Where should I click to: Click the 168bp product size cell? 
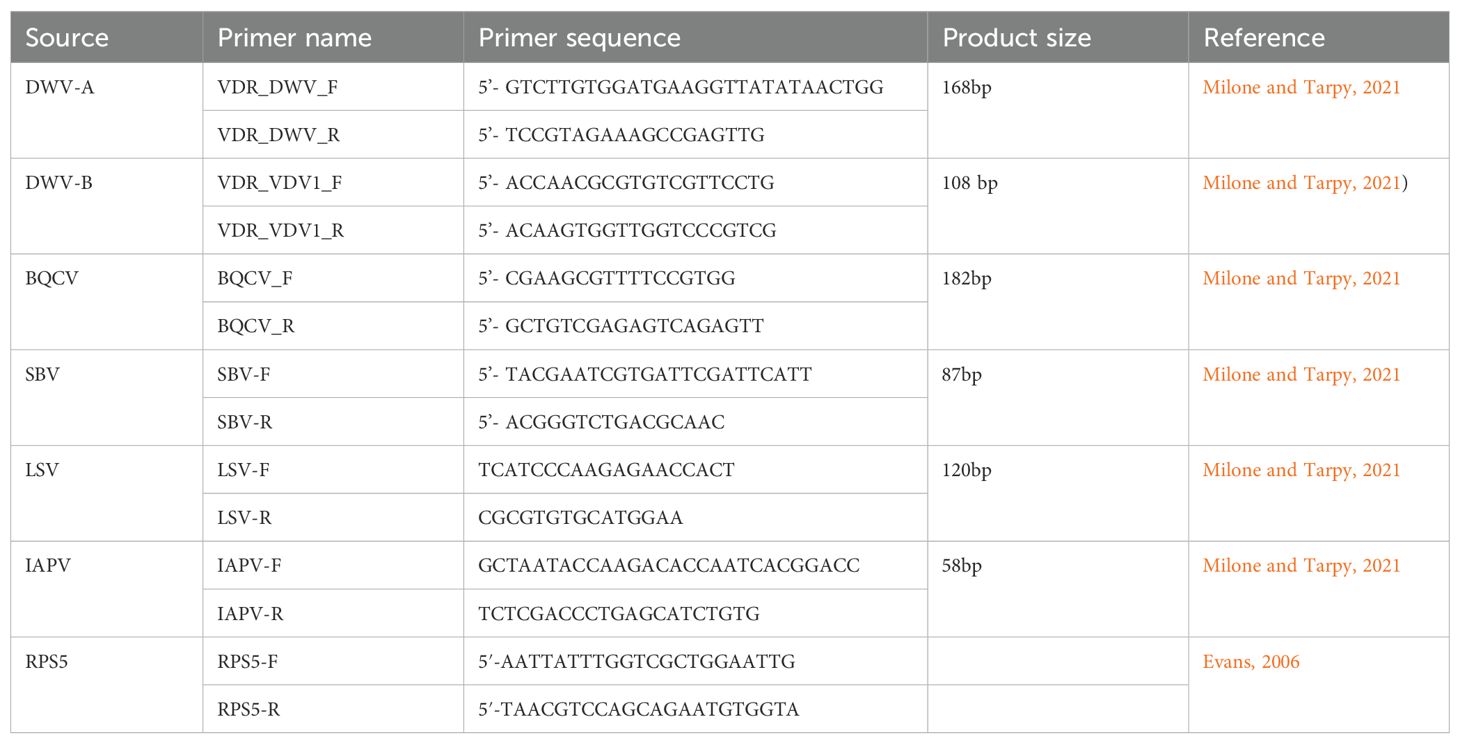tap(1058, 110)
